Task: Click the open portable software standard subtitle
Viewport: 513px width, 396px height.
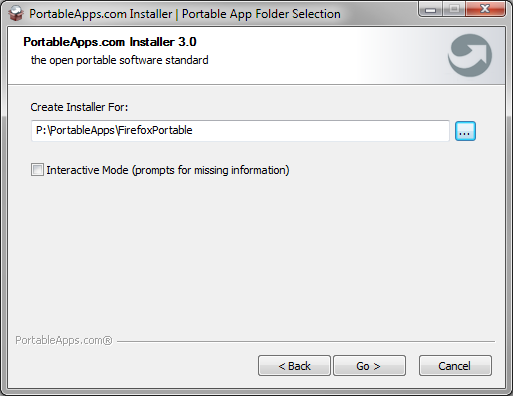Action: [x=120, y=60]
